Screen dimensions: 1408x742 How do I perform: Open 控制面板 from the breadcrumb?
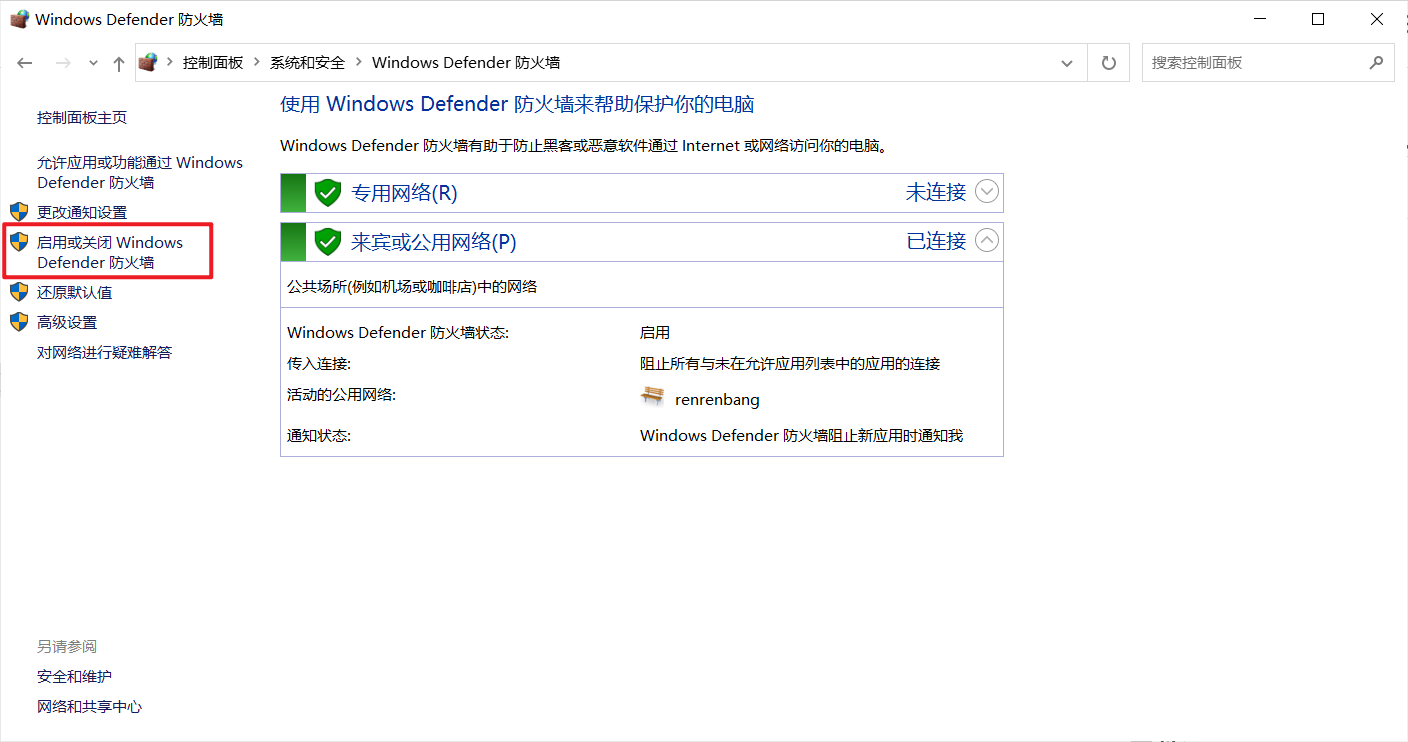pyautogui.click(x=212, y=62)
